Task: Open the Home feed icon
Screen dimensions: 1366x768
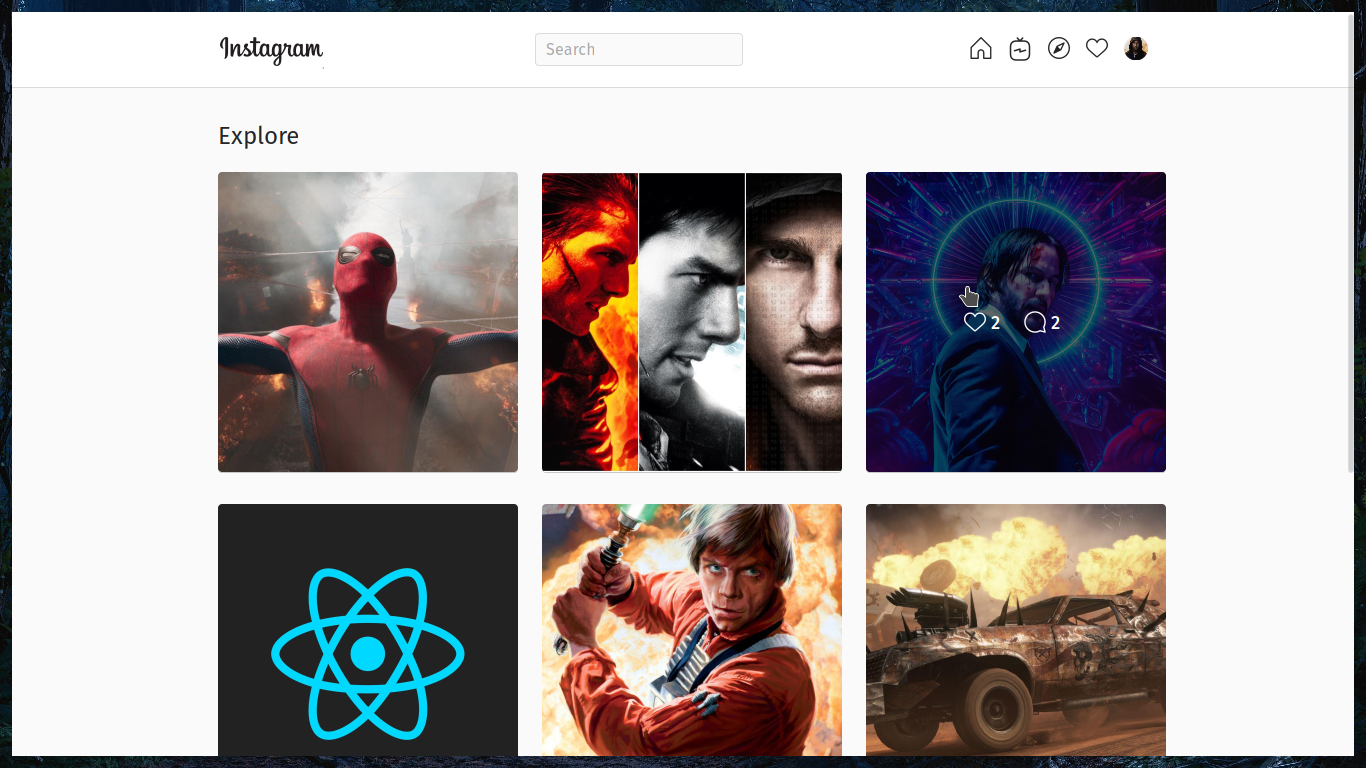Action: (981, 48)
